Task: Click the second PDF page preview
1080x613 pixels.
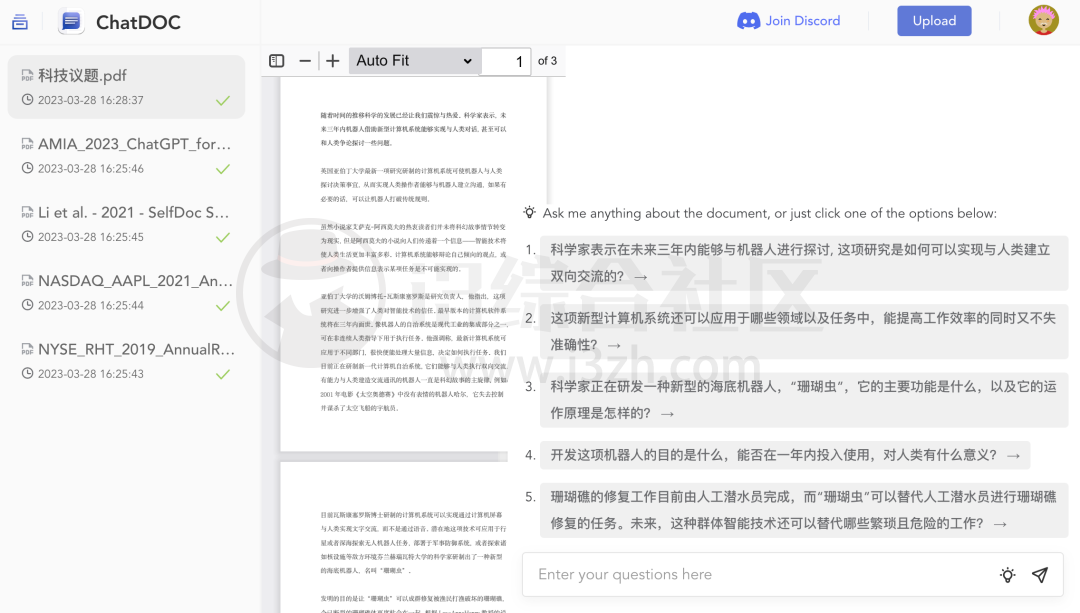Action: (394, 537)
